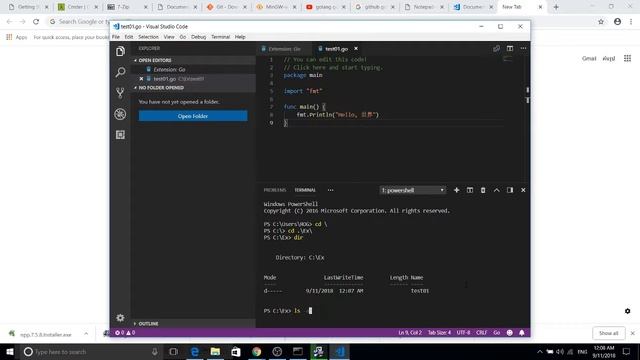Open Microsoft Edge from the taskbar
640x360 pixels.
tap(195, 351)
